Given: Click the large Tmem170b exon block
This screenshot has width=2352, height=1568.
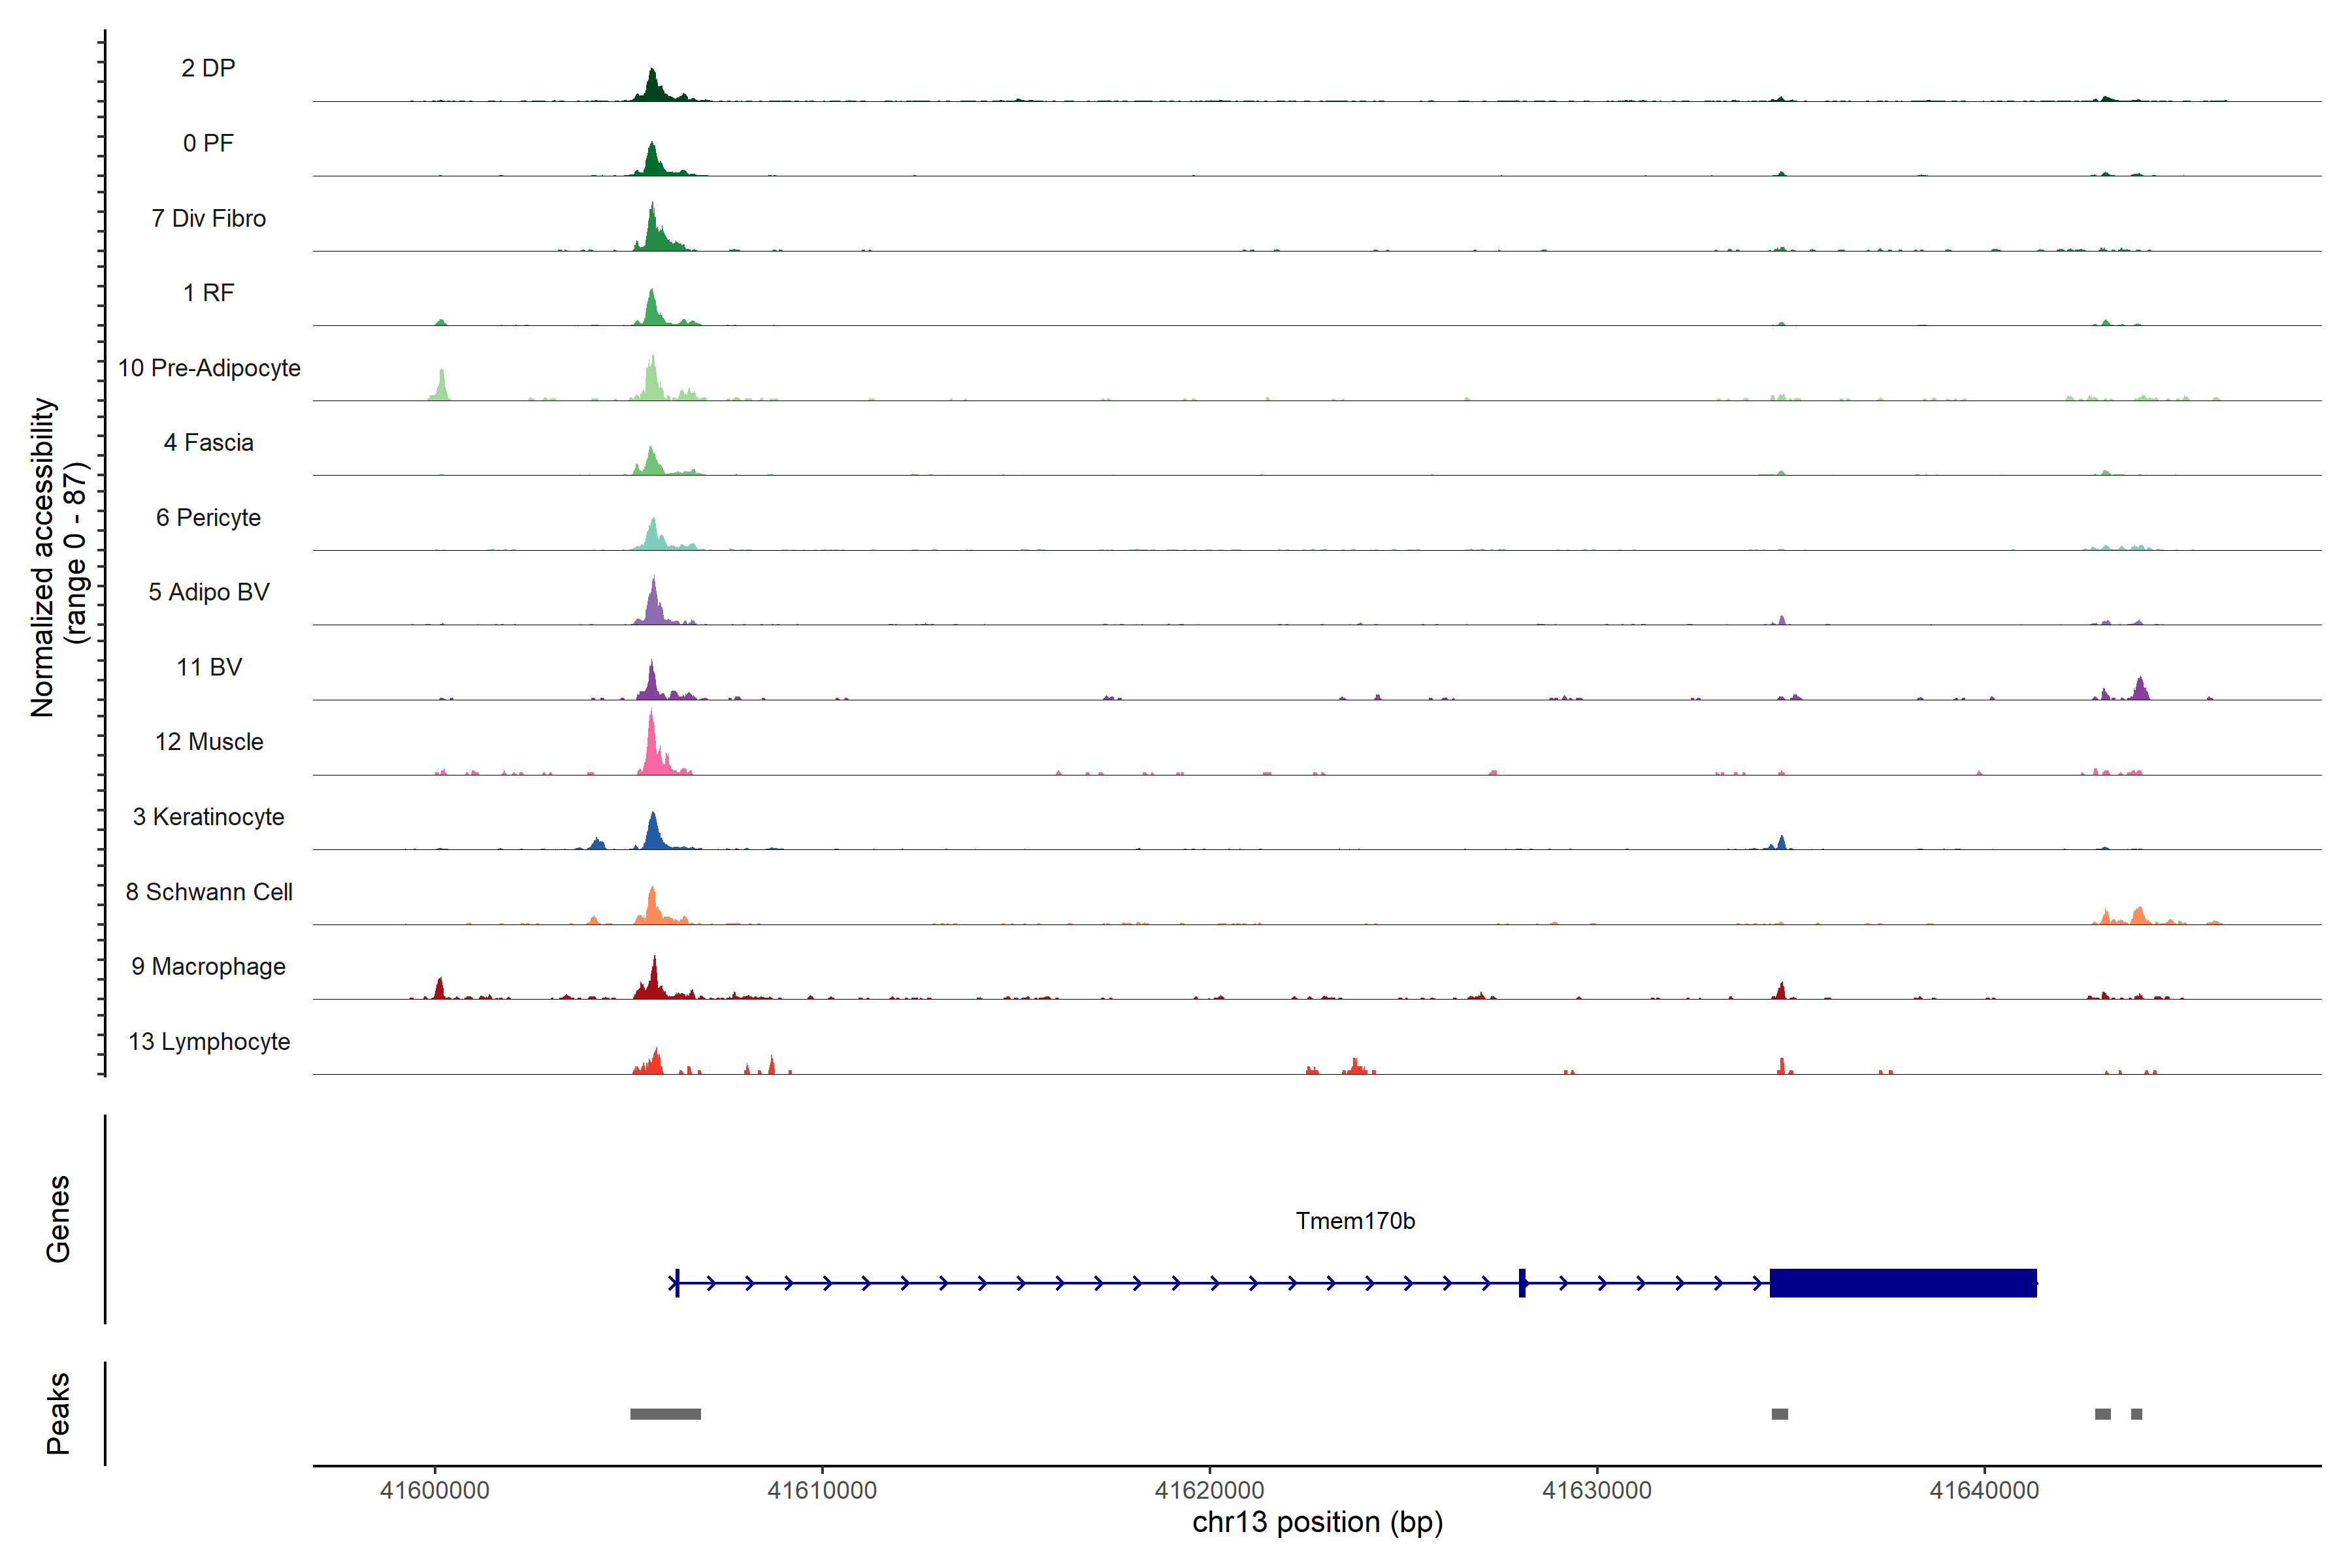Looking at the screenshot, I should [1902, 1283].
